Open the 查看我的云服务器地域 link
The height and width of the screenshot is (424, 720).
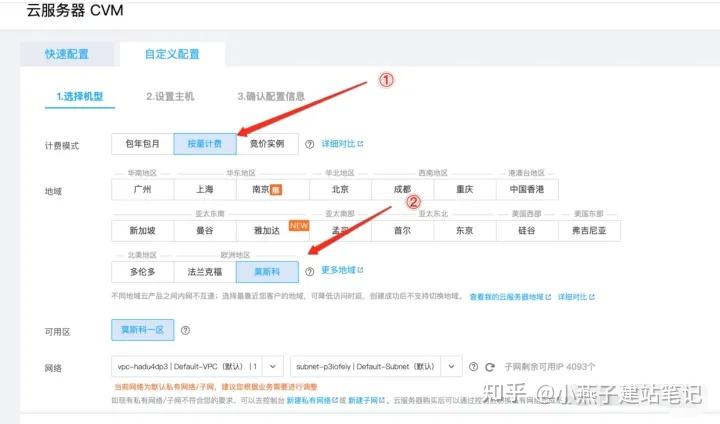(x=510, y=297)
